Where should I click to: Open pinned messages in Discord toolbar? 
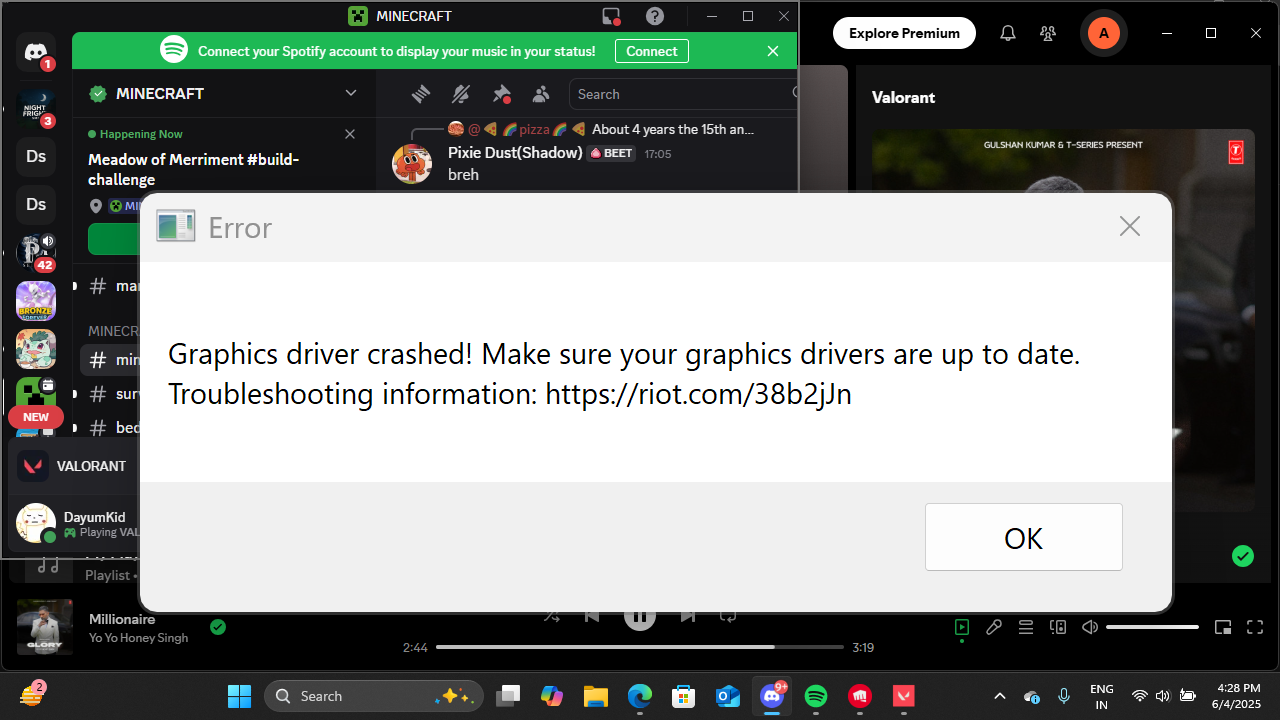tap(501, 94)
